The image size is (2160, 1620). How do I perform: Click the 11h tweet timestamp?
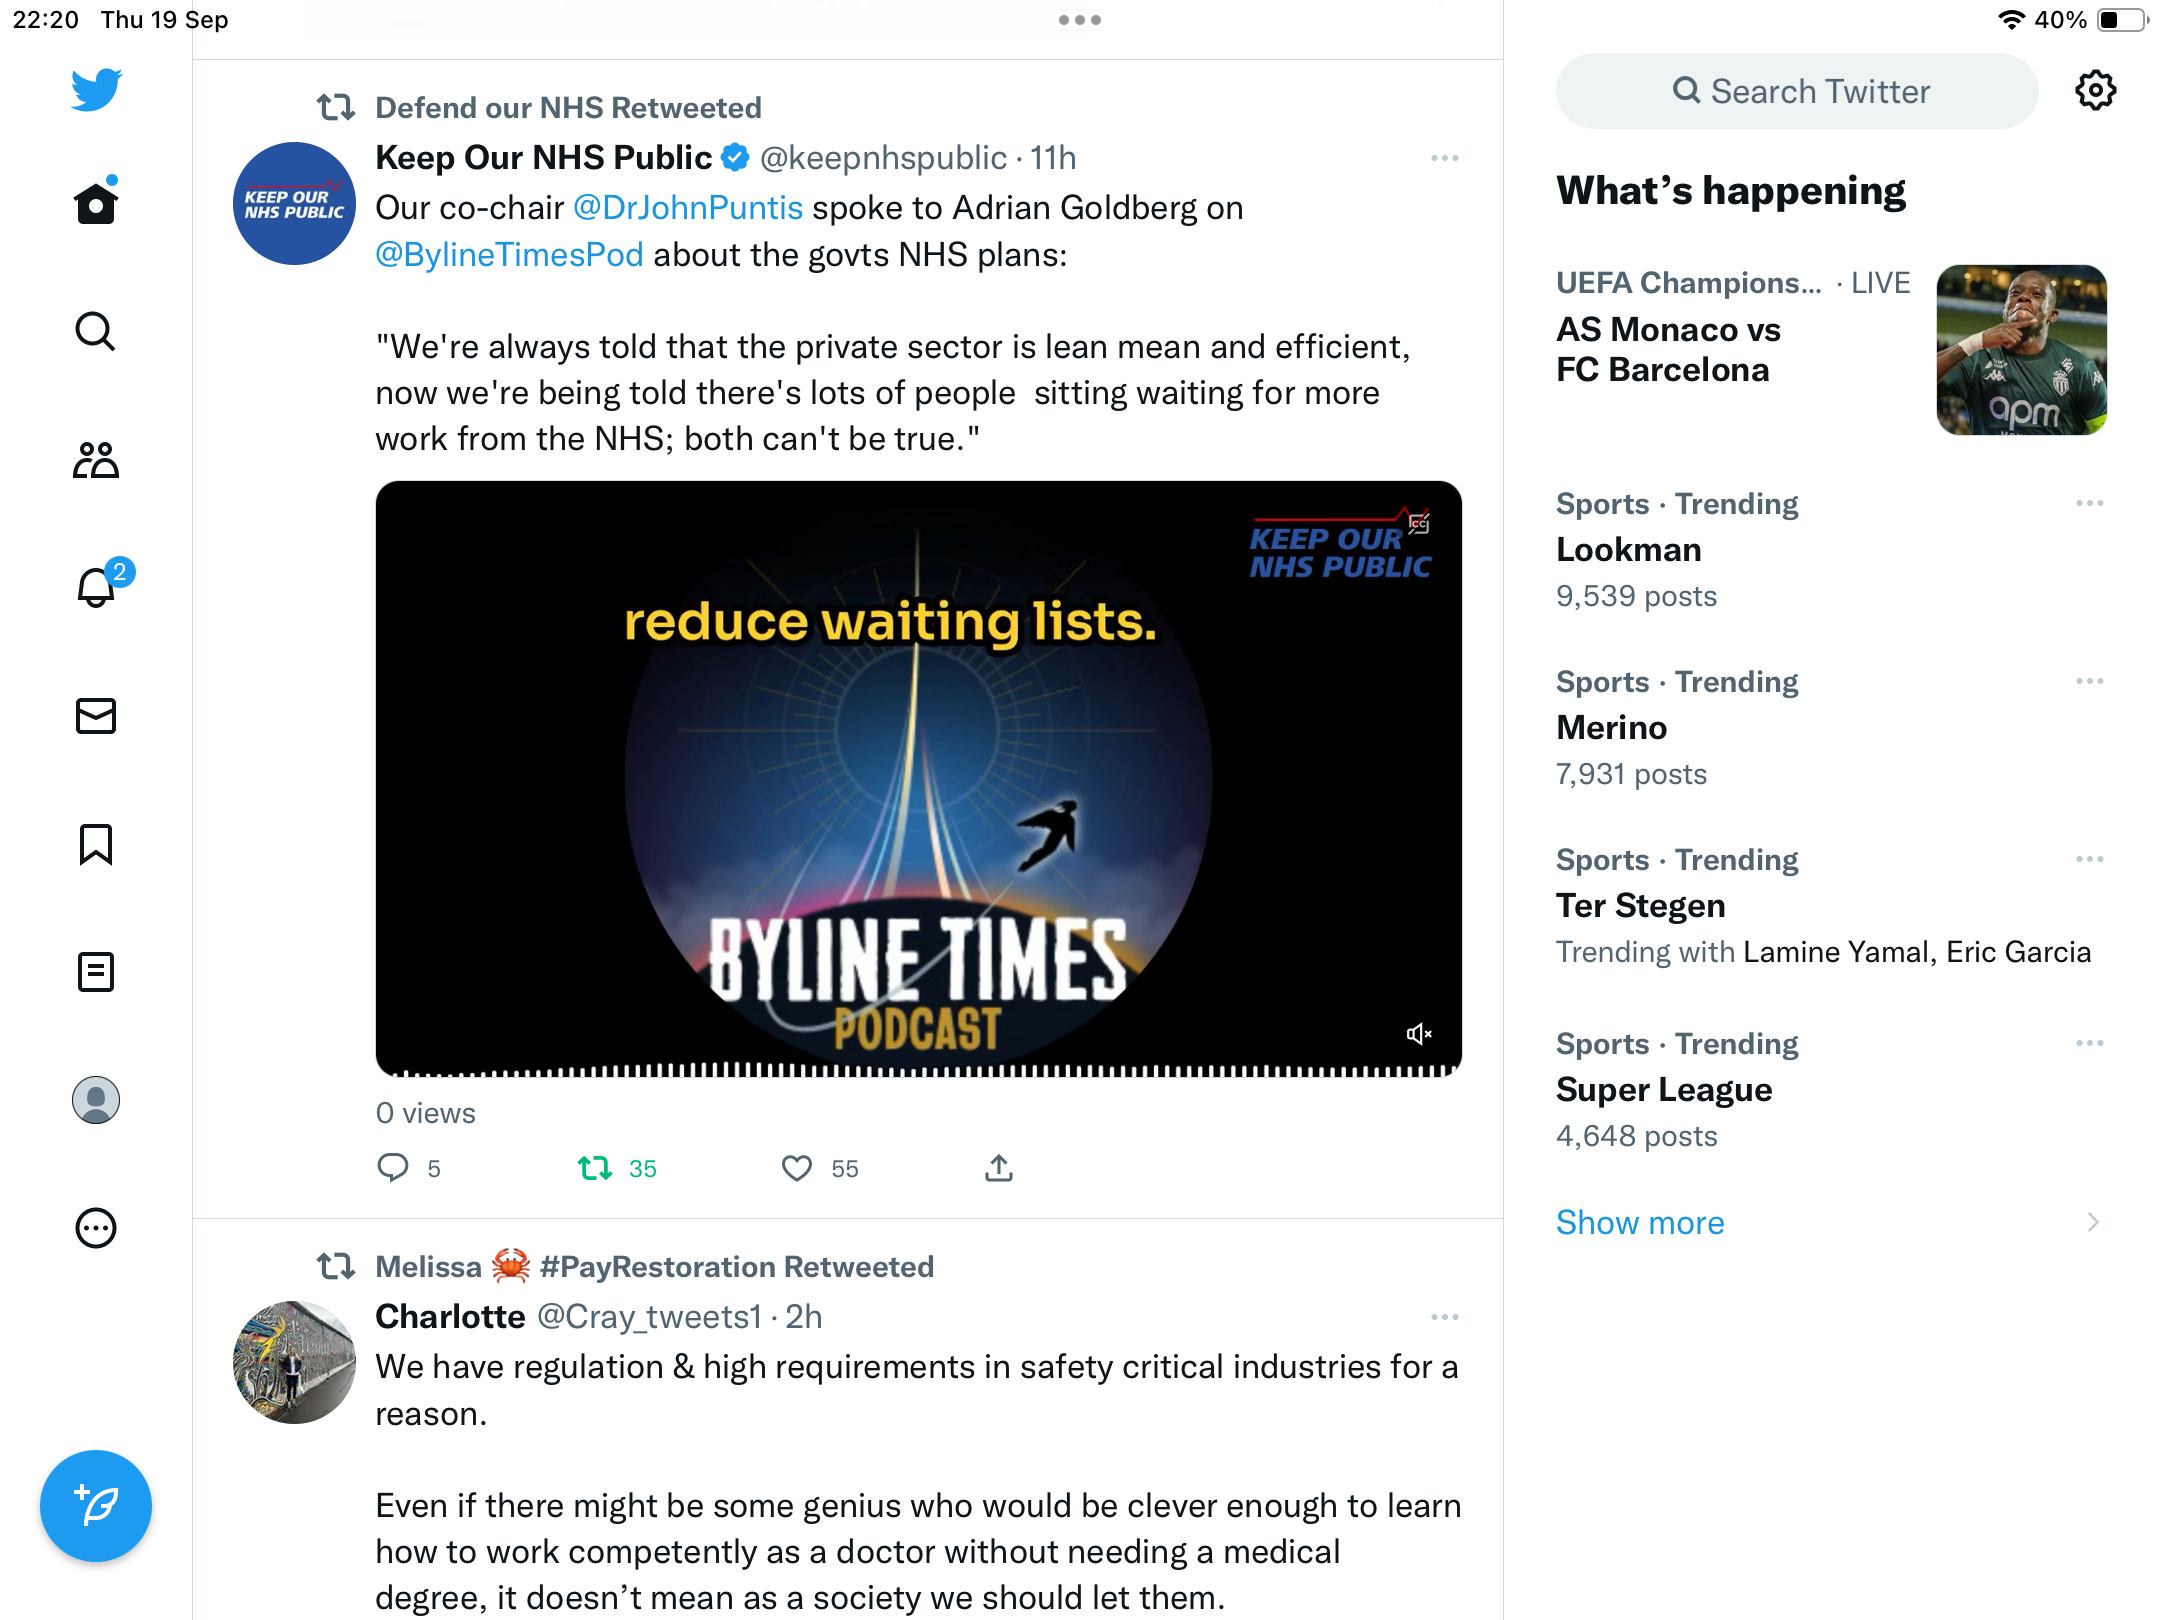pos(1053,158)
